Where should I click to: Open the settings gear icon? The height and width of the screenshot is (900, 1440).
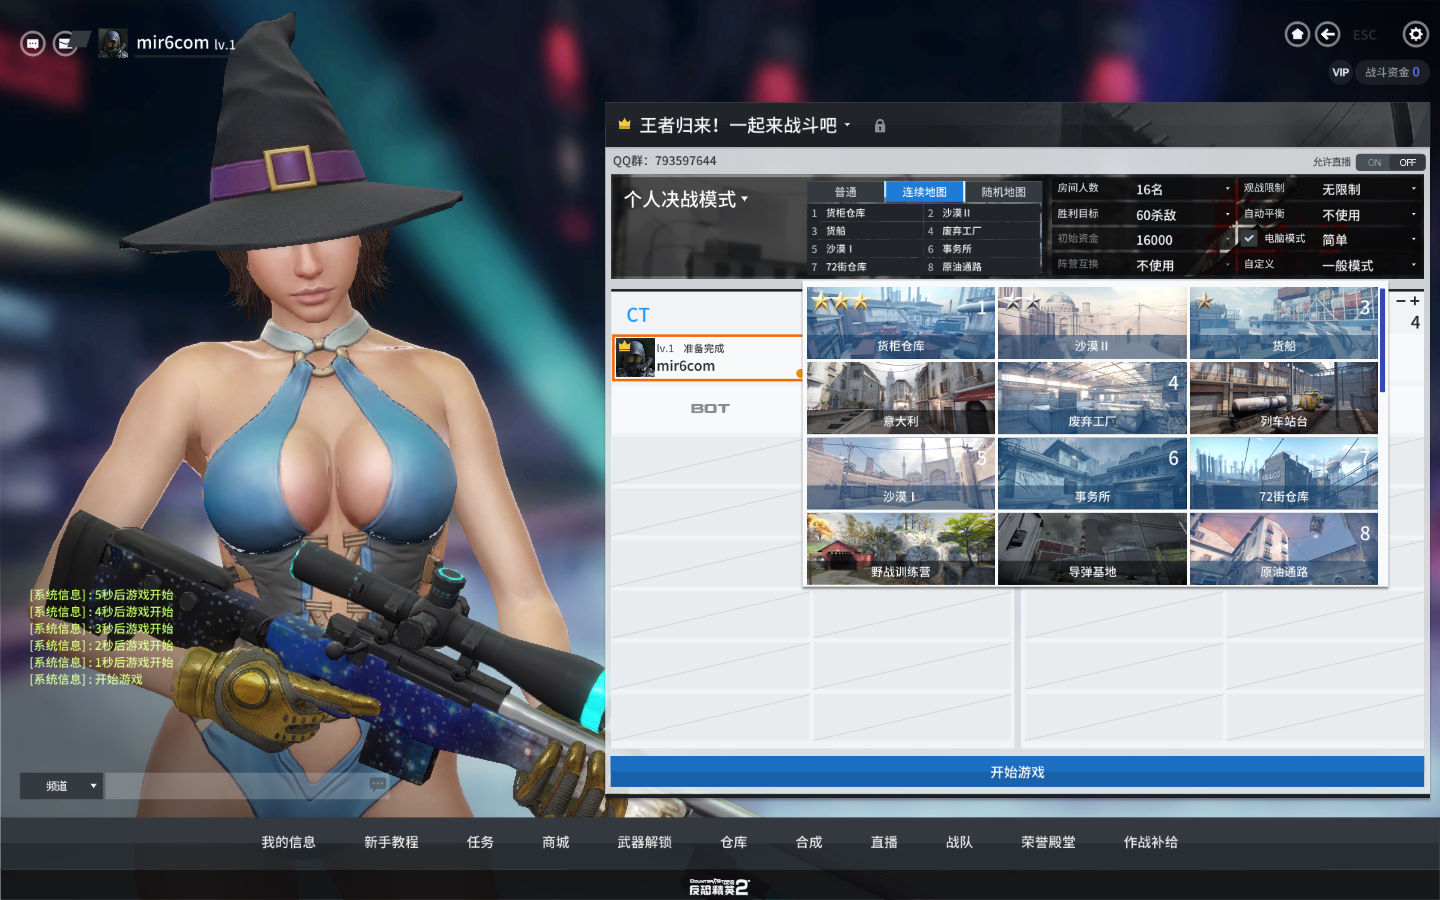coord(1415,35)
